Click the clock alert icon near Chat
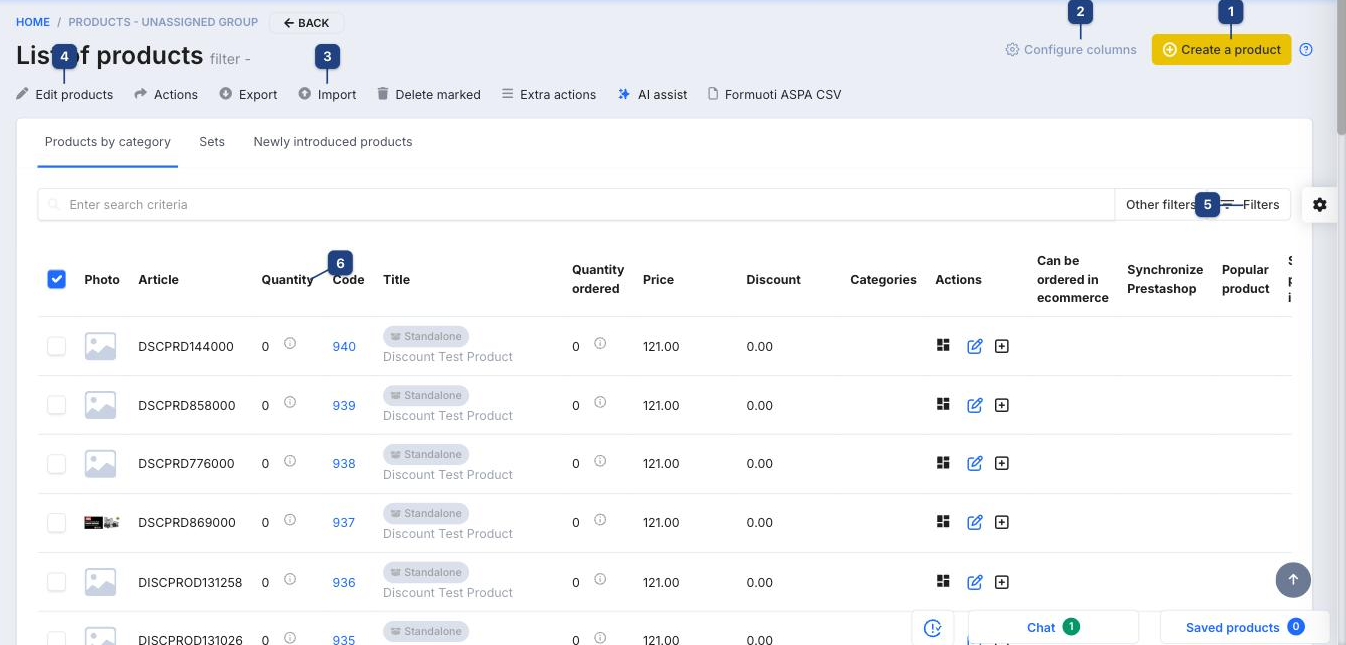Screen dimensions: 1346x645 933,628
